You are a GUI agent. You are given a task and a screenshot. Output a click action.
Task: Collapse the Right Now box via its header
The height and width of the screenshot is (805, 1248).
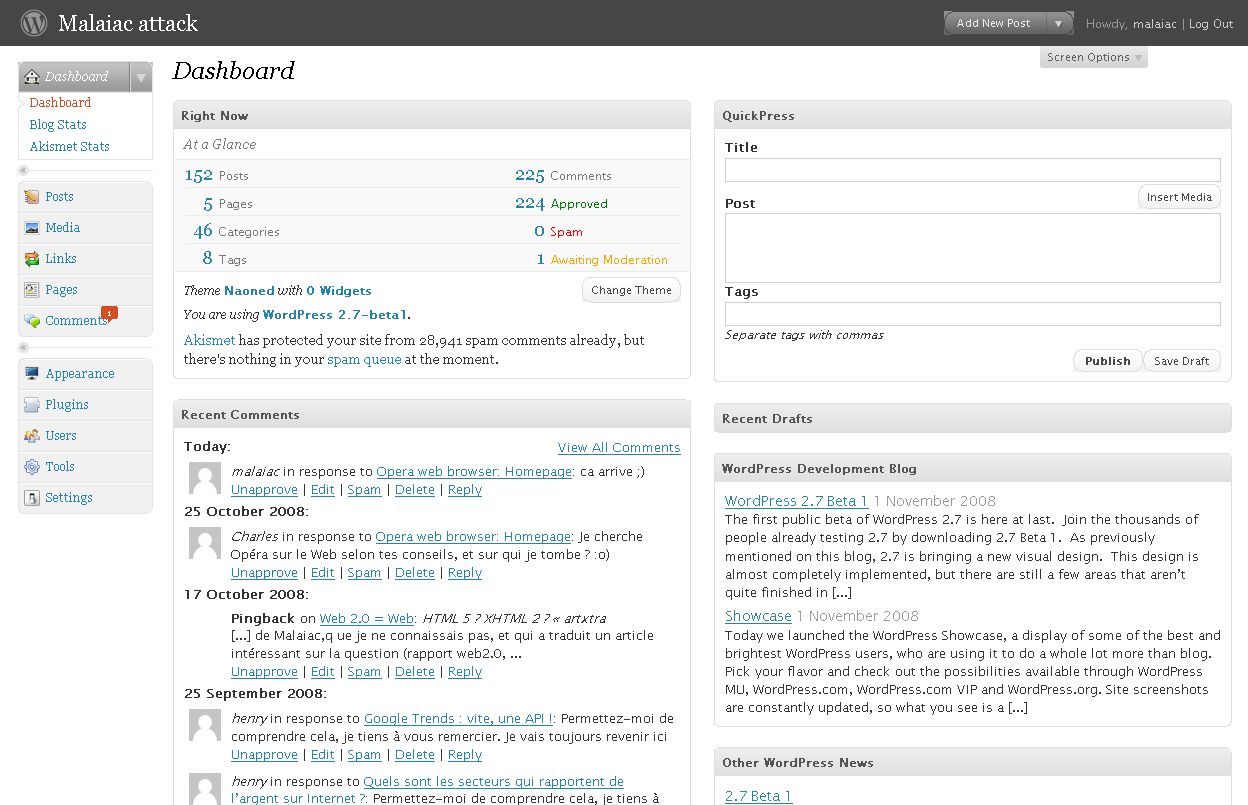pyautogui.click(x=432, y=115)
